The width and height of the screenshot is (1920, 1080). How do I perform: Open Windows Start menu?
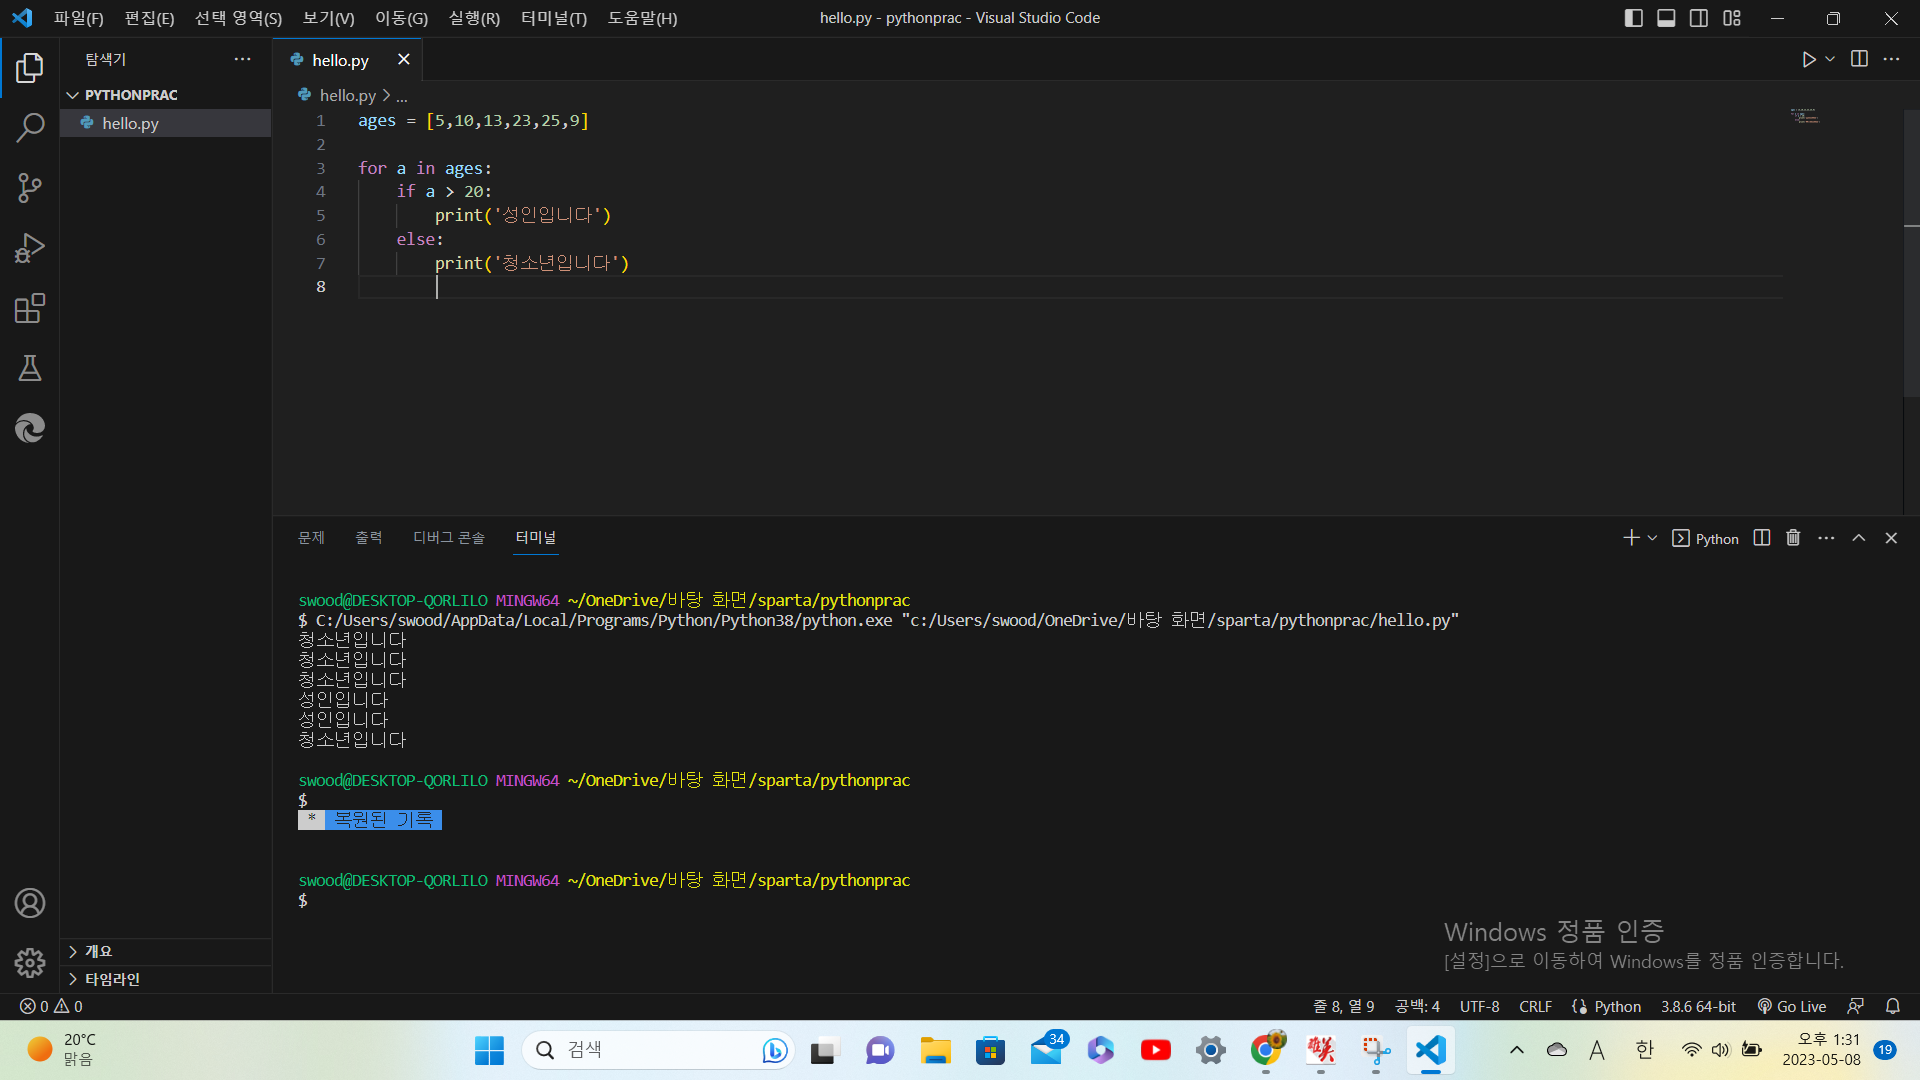click(489, 1050)
